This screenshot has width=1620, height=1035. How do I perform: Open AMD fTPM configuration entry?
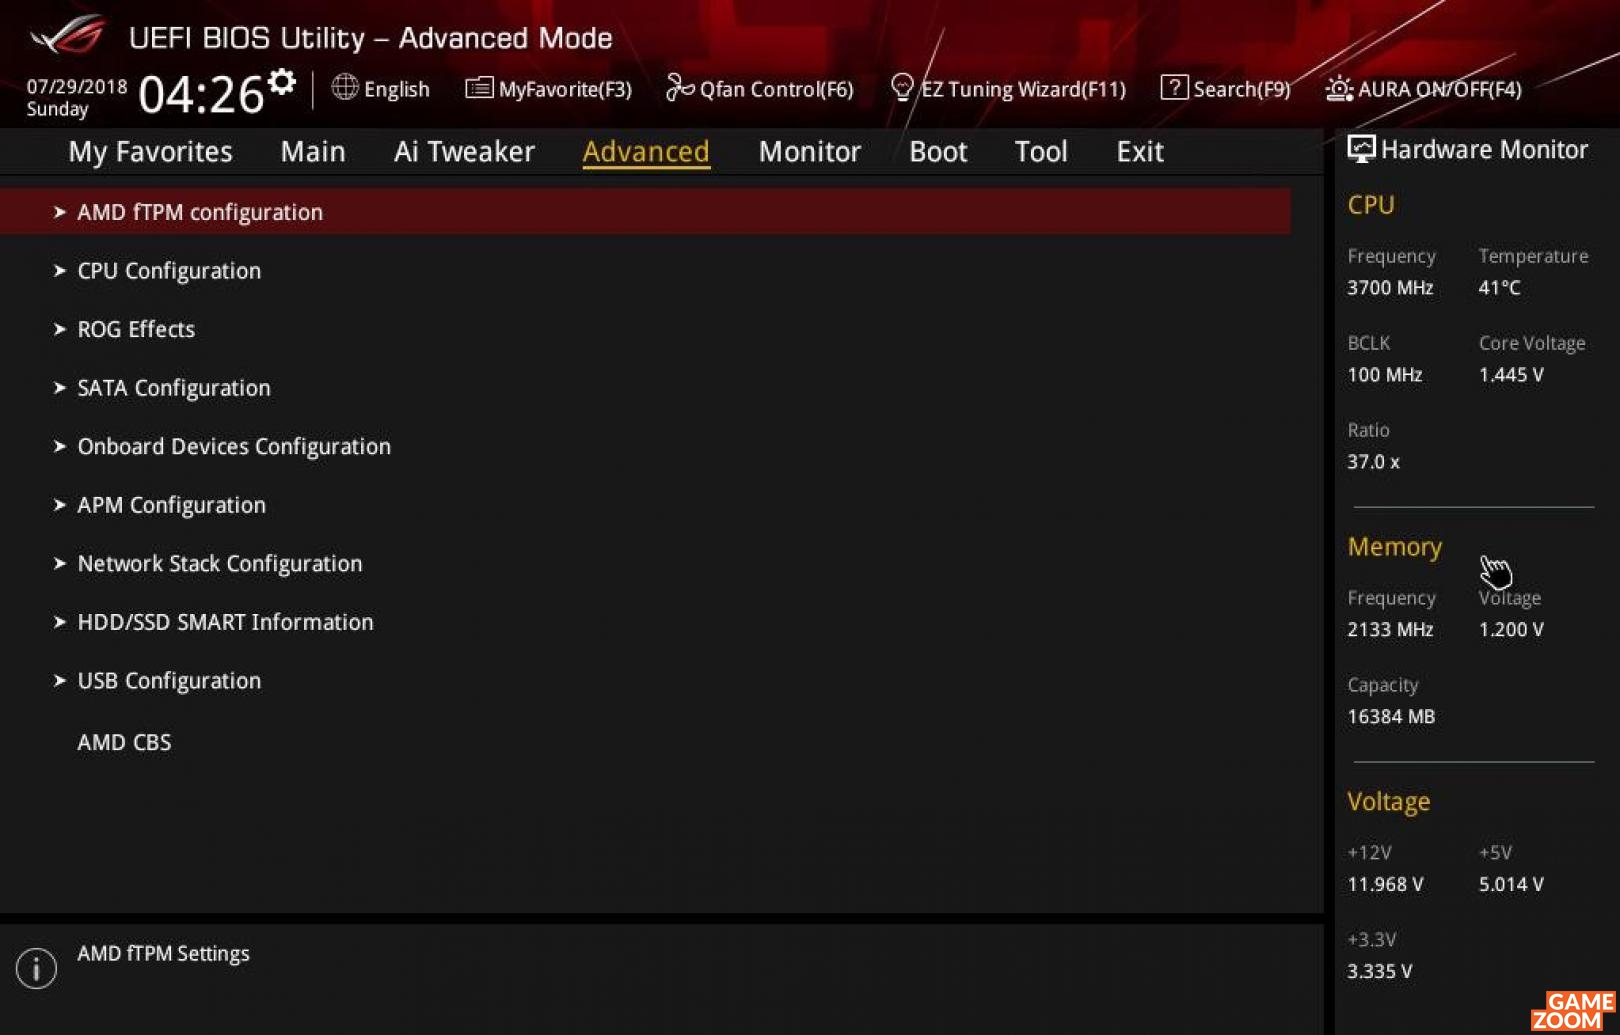coord(645,212)
